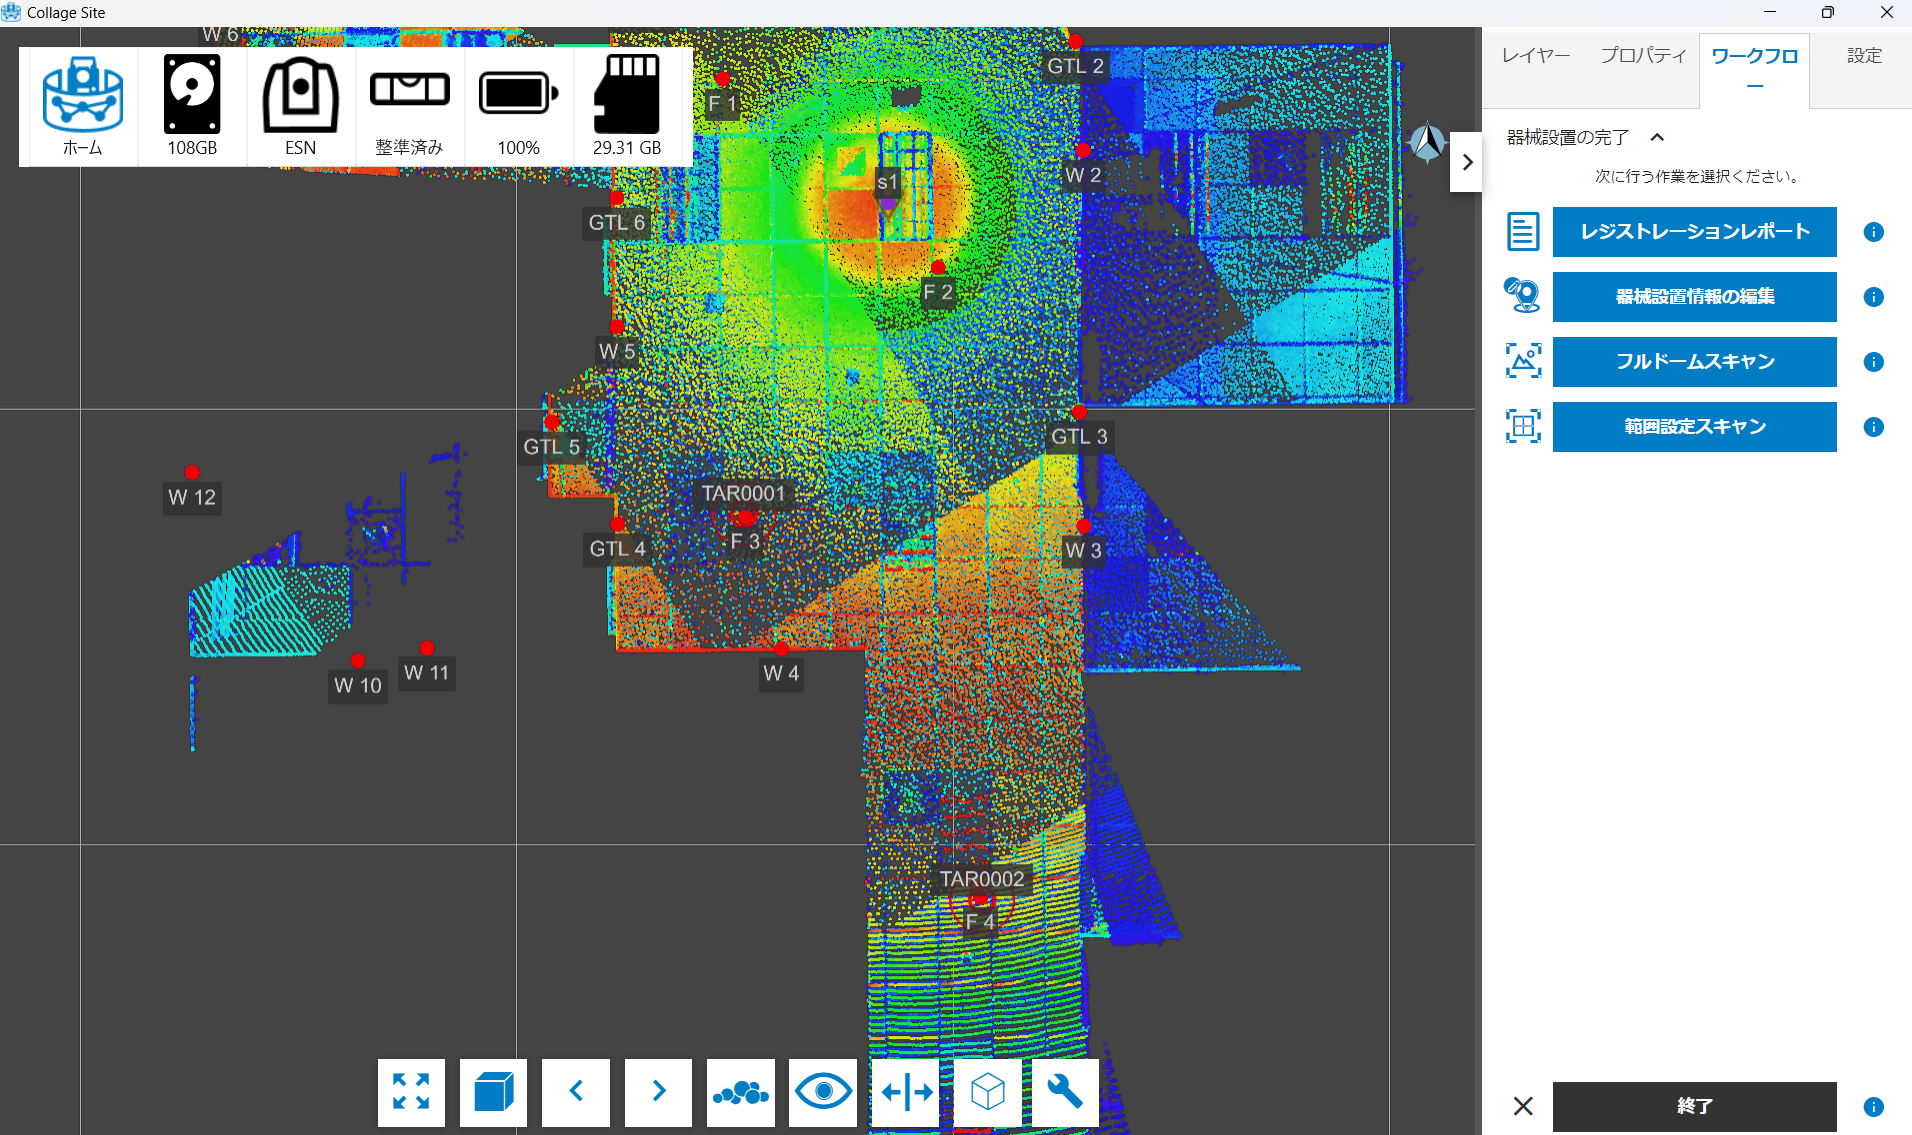Open the プロパティ tab
1912x1135 pixels.
pyautogui.click(x=1642, y=56)
